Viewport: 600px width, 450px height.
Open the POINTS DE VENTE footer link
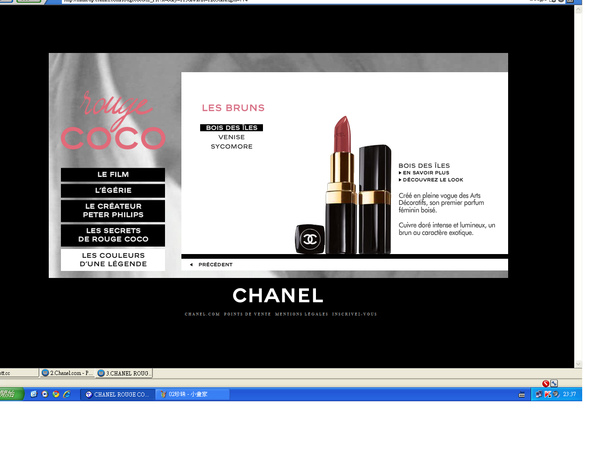(x=247, y=314)
